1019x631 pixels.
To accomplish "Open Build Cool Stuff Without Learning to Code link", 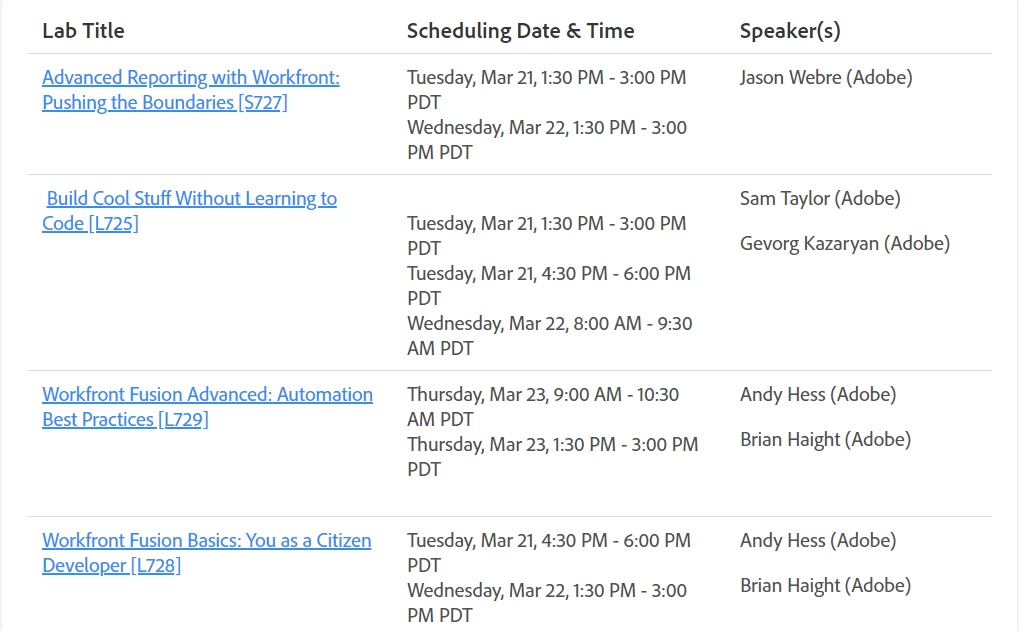I will 190,211.
